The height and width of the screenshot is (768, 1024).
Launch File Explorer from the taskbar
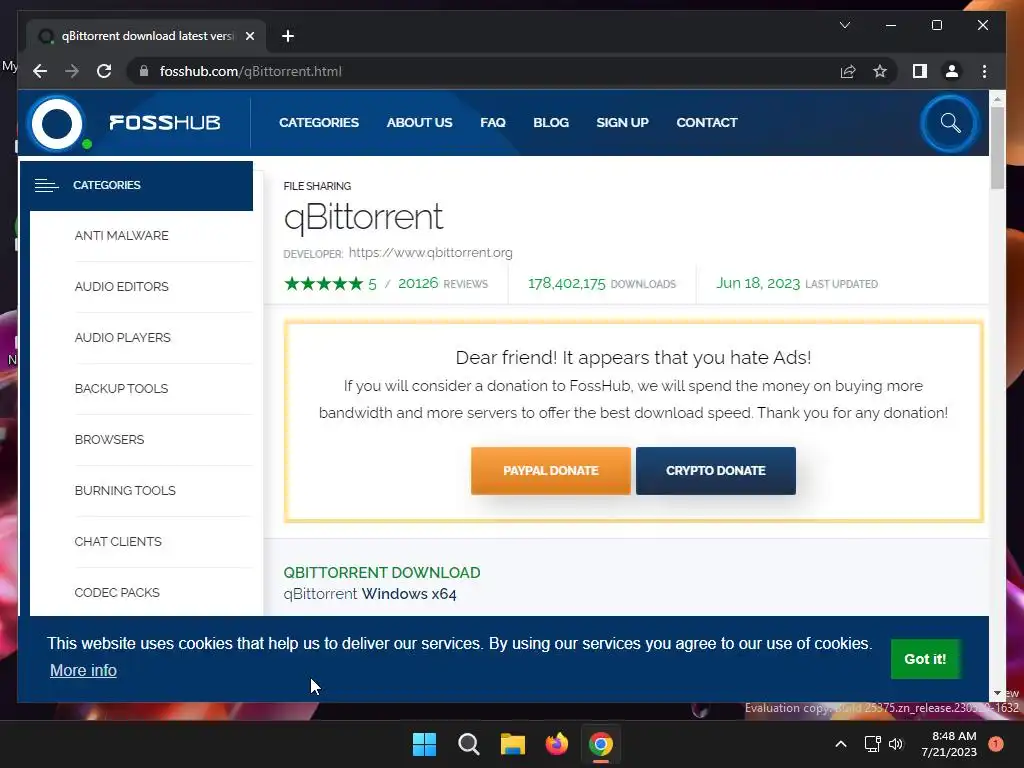coord(513,744)
